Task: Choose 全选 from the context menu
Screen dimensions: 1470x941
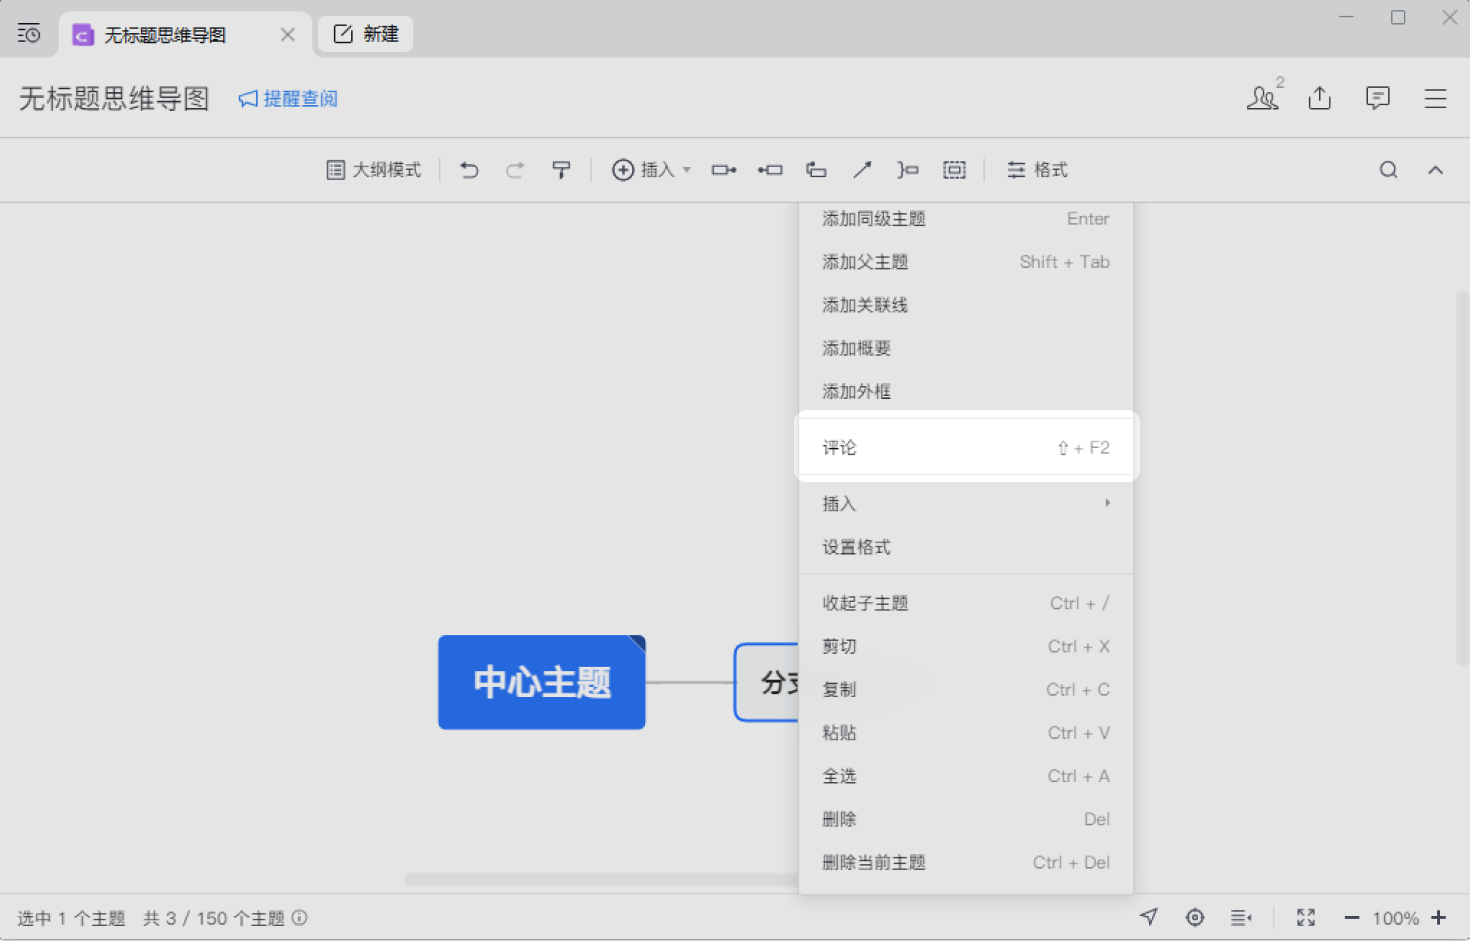Action: 966,776
